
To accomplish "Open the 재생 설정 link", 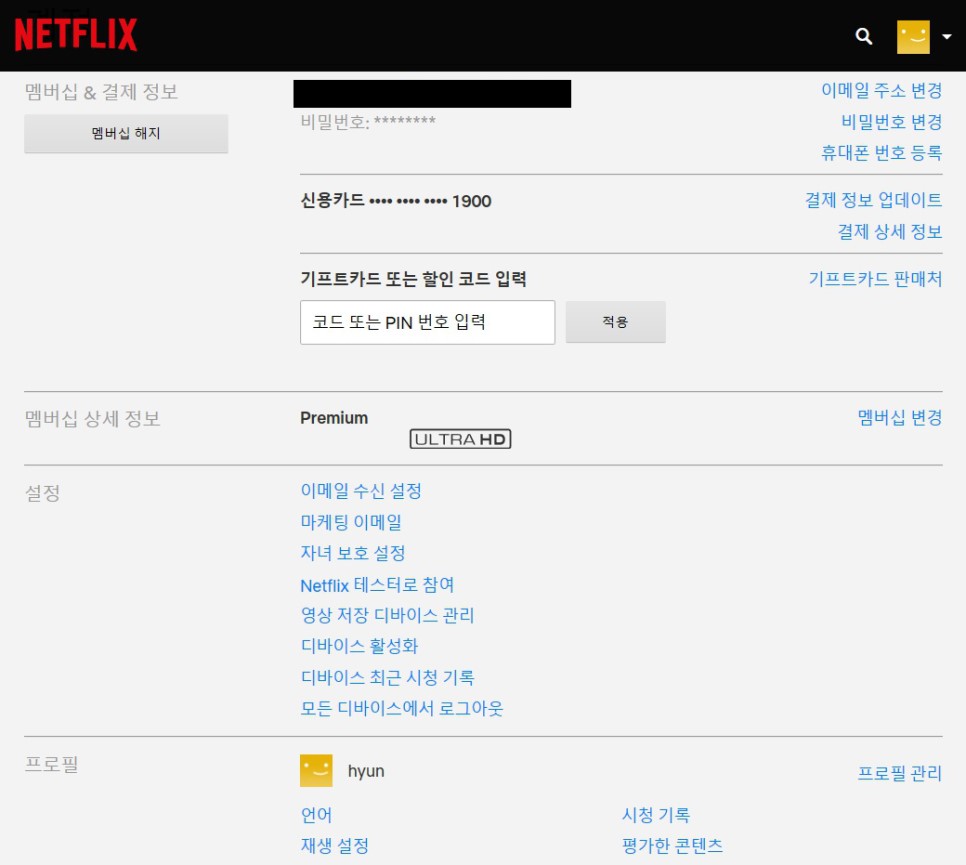I will 335,845.
